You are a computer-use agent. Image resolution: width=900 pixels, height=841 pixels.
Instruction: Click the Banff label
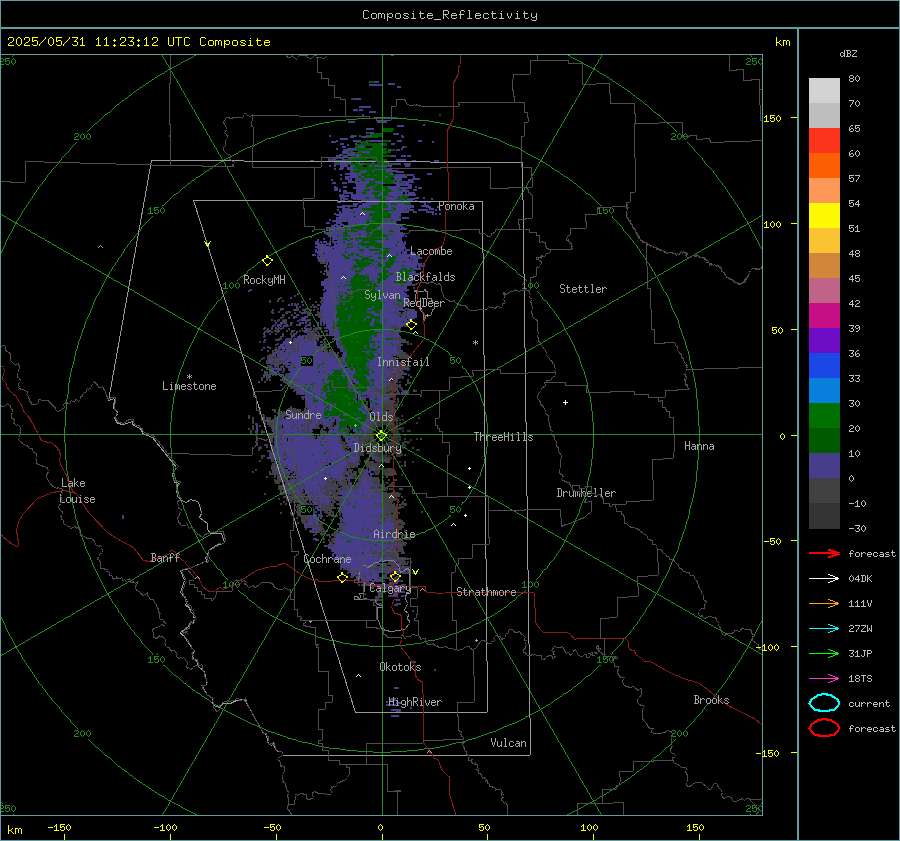[x=165, y=557]
